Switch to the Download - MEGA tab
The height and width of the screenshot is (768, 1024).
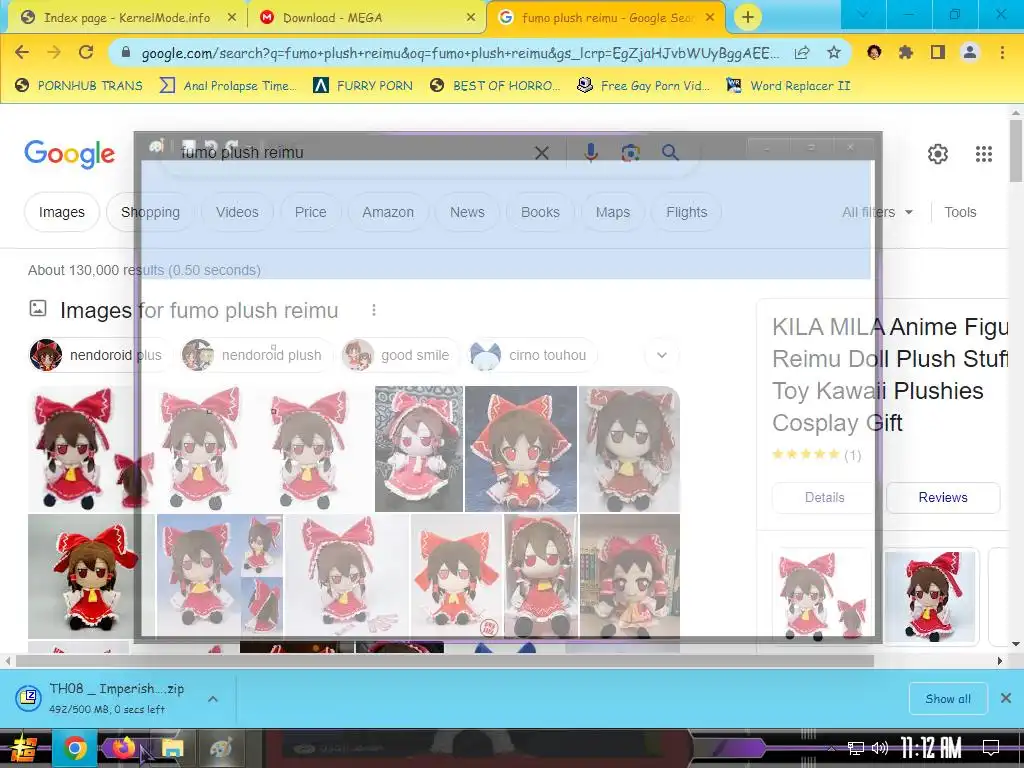[x=367, y=18]
